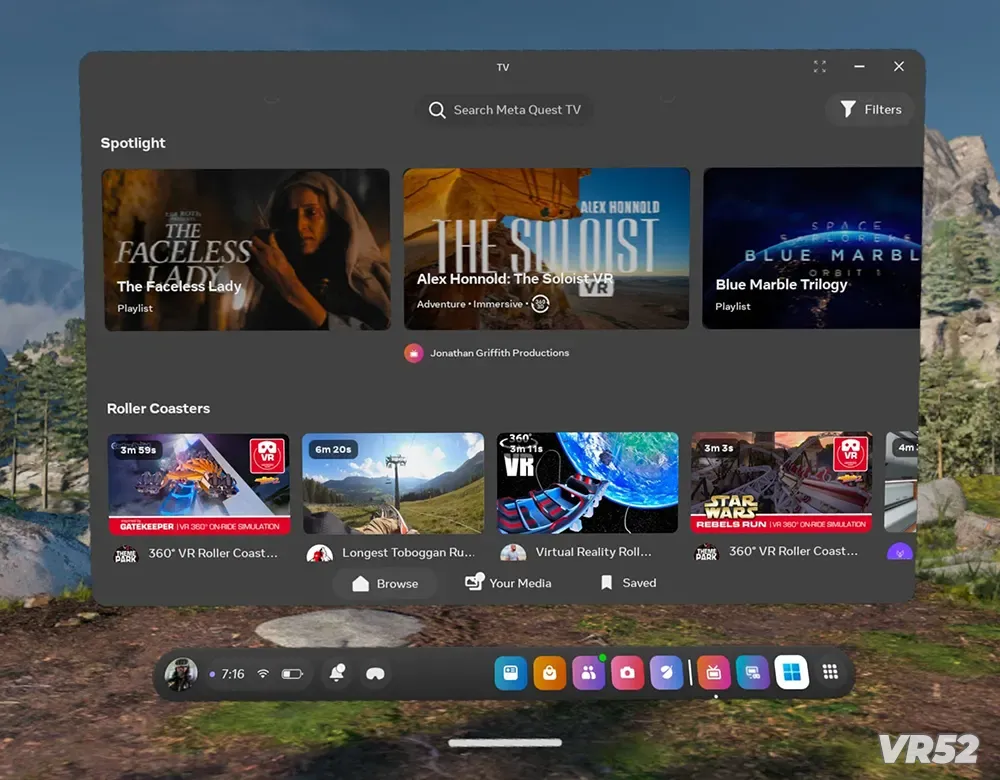Open channel avatar for Longest Toboggan Run
Image resolution: width=1000 pixels, height=780 pixels.
coord(320,553)
